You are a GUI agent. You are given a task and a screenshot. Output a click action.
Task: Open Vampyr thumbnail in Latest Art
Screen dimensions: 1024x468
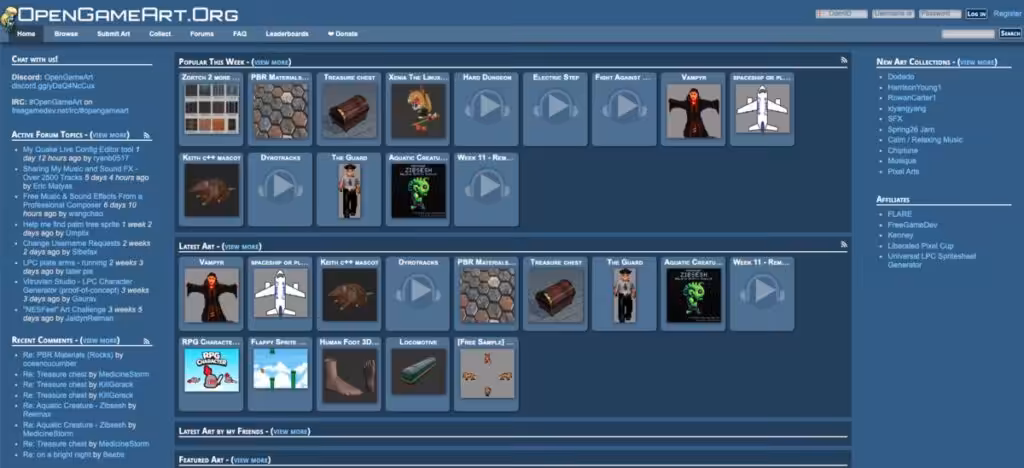point(212,295)
